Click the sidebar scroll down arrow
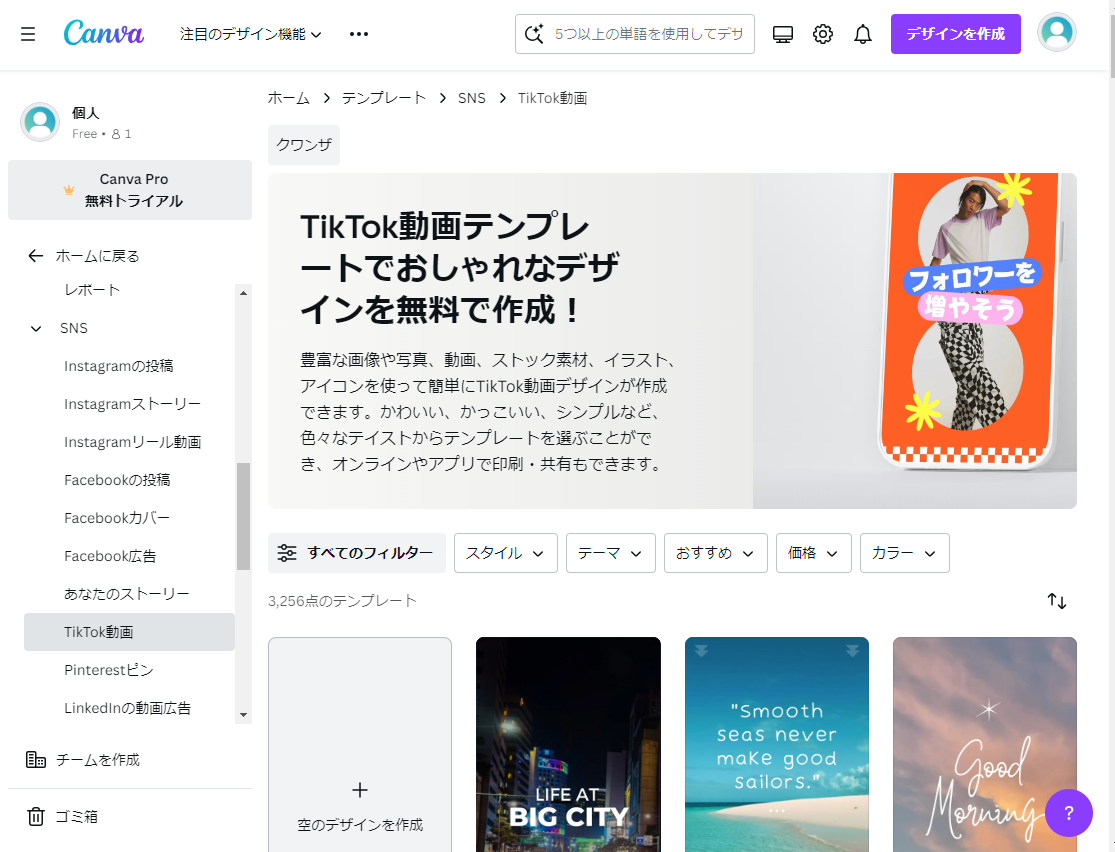The height and width of the screenshot is (852, 1115). coord(243,715)
